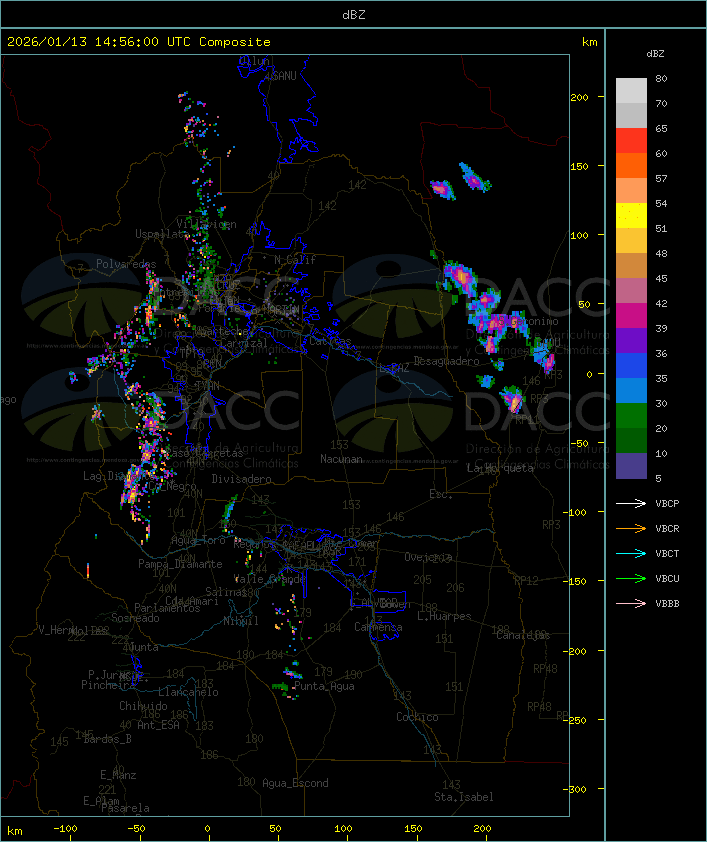707x842 pixels.
Task: Click the Cochico map label
Action: pyautogui.click(x=417, y=717)
